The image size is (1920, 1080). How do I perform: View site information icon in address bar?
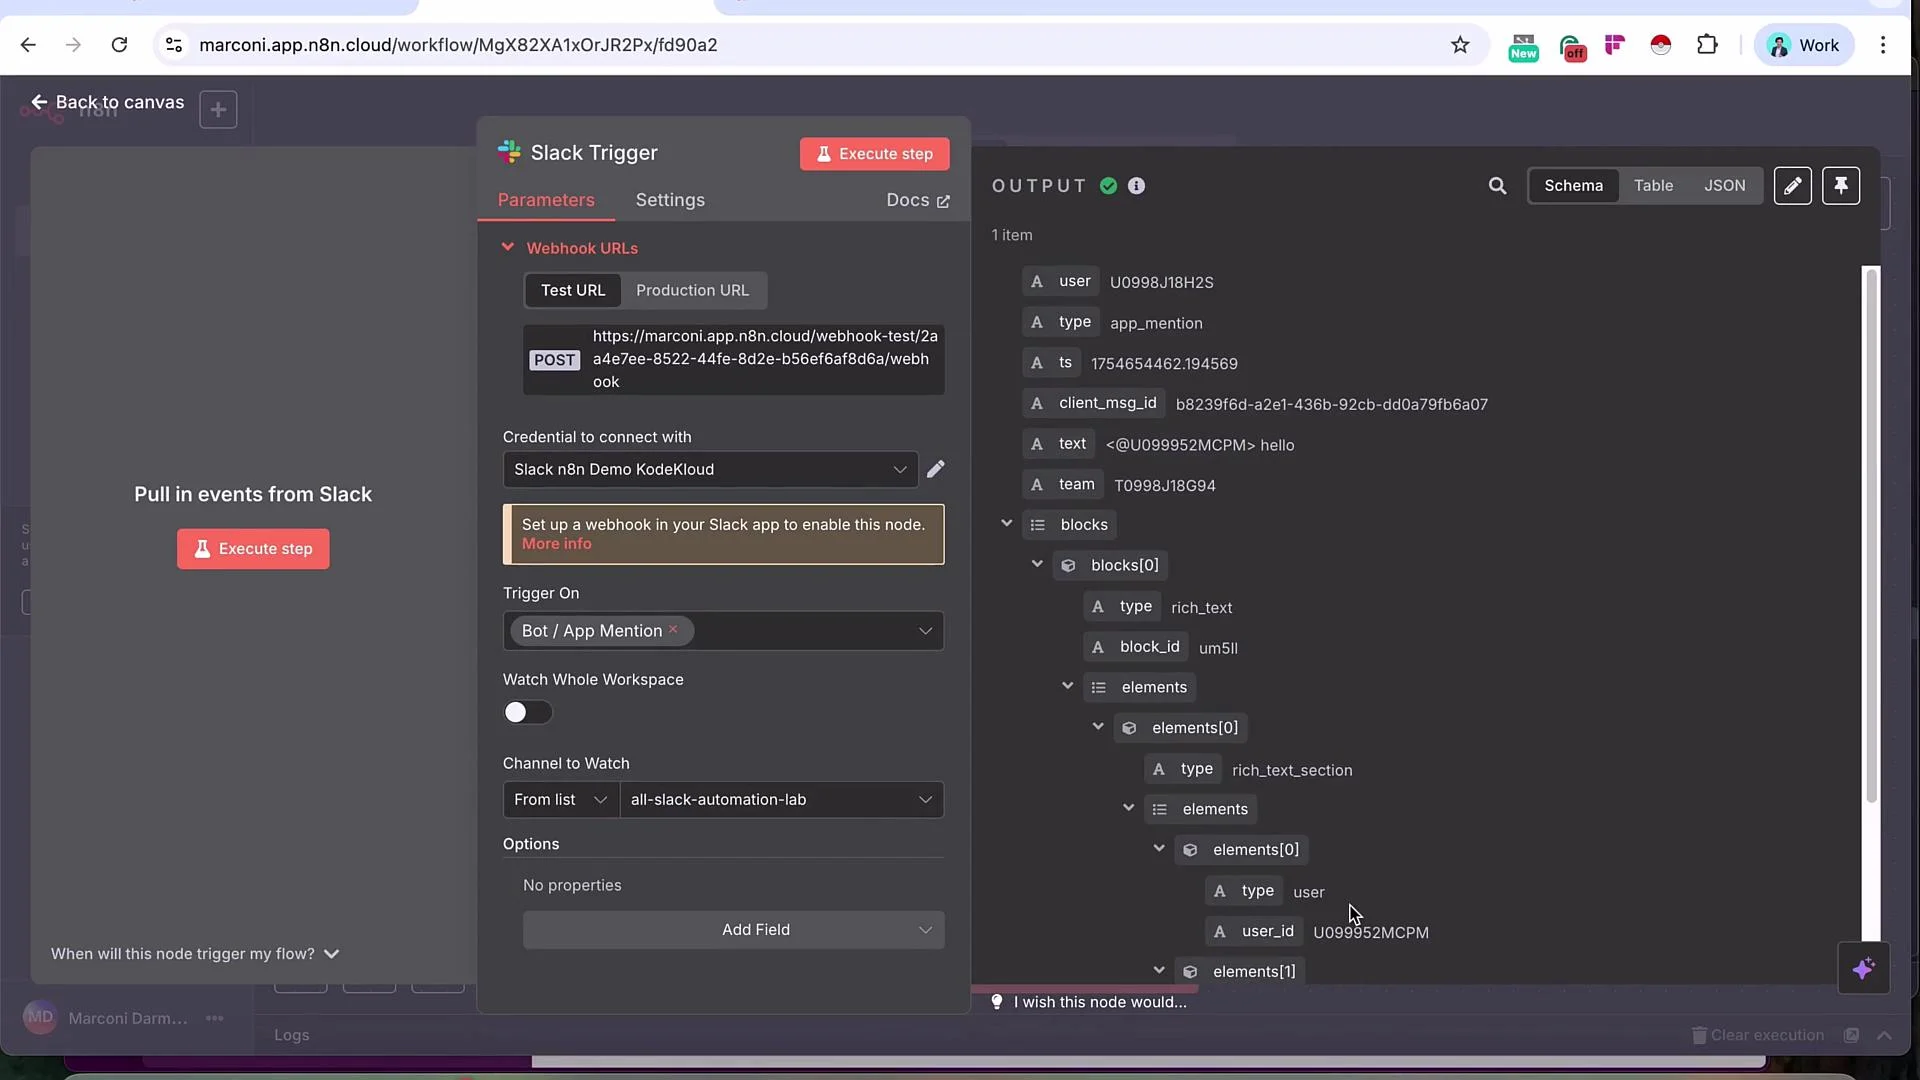[174, 45]
